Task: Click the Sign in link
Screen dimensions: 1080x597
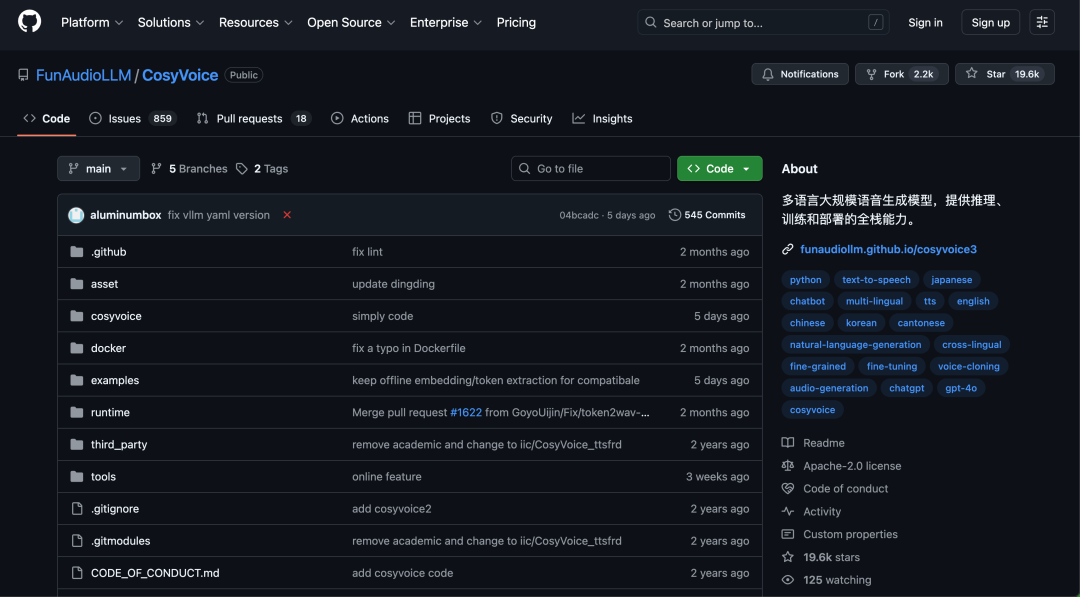Action: [x=925, y=23]
